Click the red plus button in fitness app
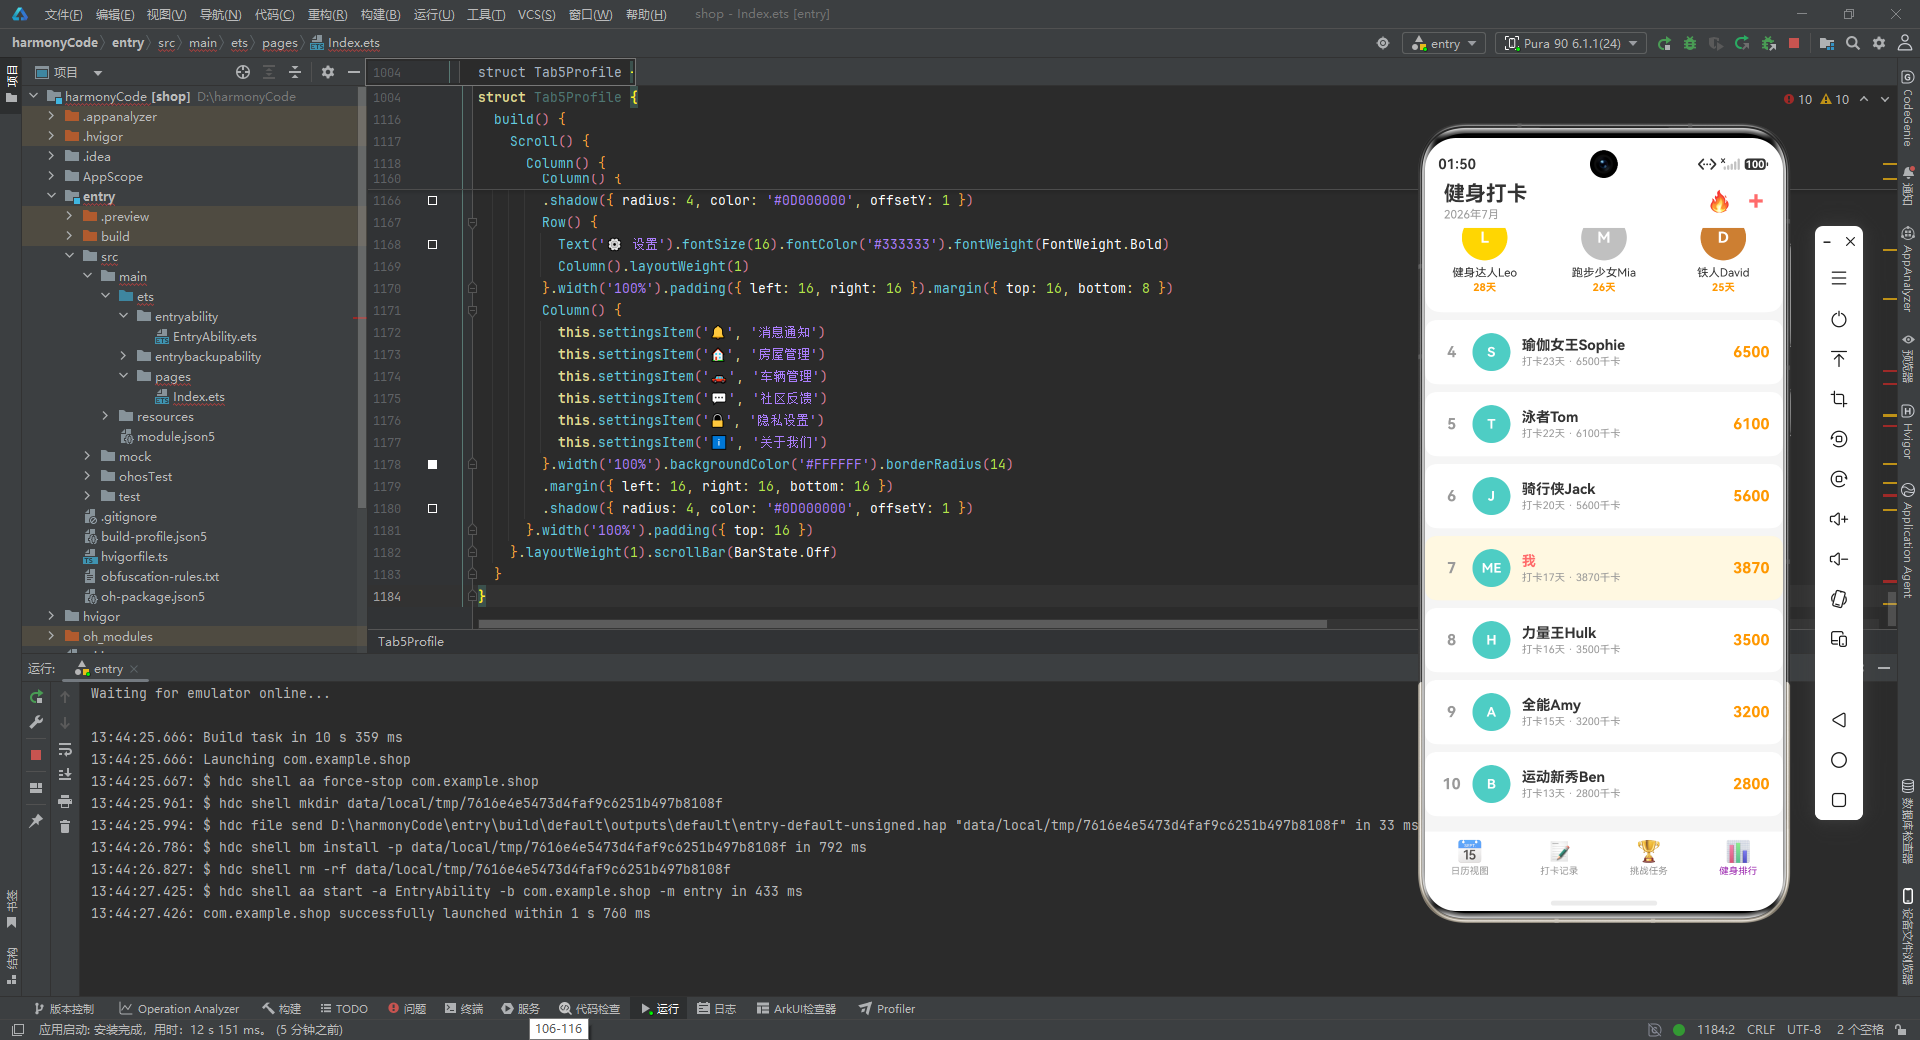Image resolution: width=1920 pixels, height=1040 pixels. click(1755, 201)
